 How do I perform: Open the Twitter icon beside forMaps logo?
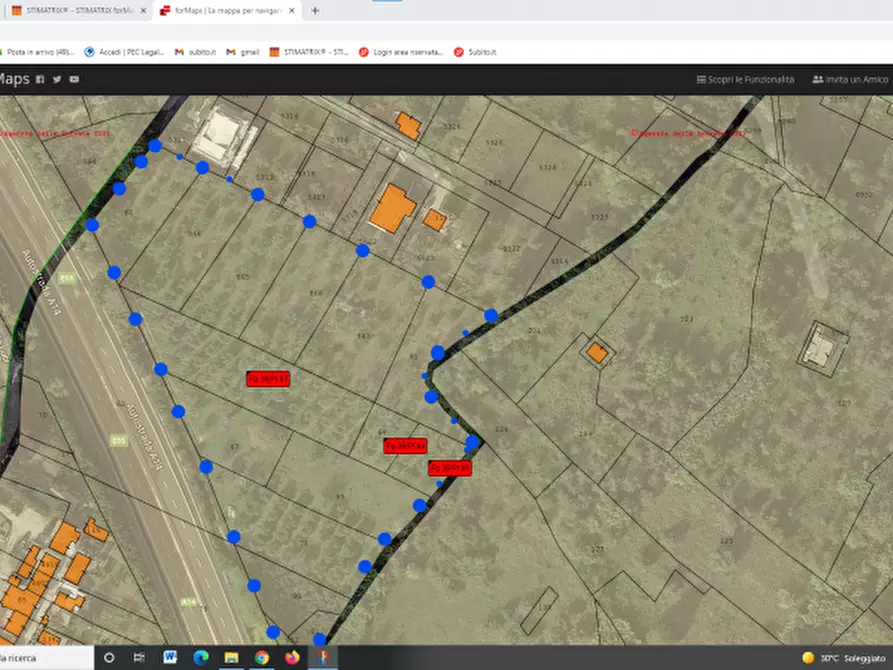57,79
